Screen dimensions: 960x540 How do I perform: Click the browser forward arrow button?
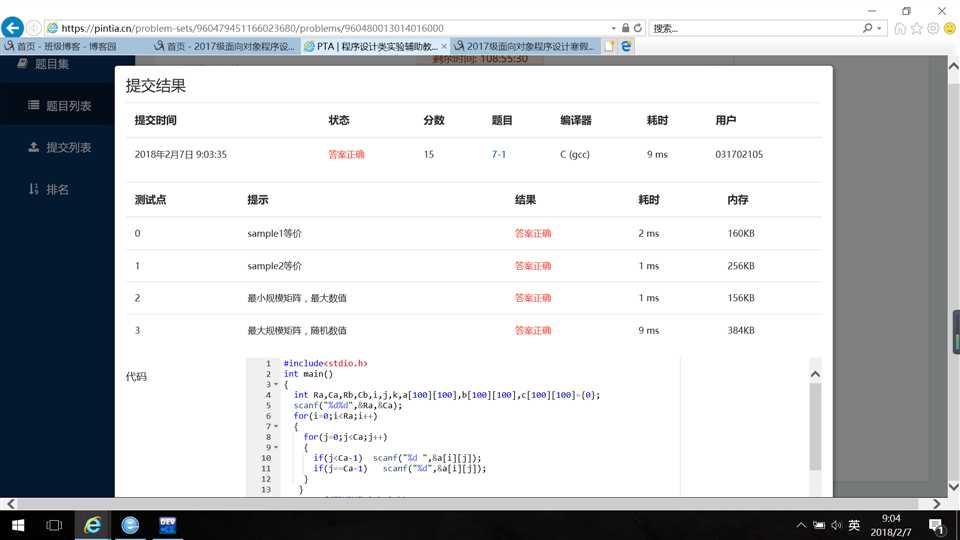click(34, 28)
